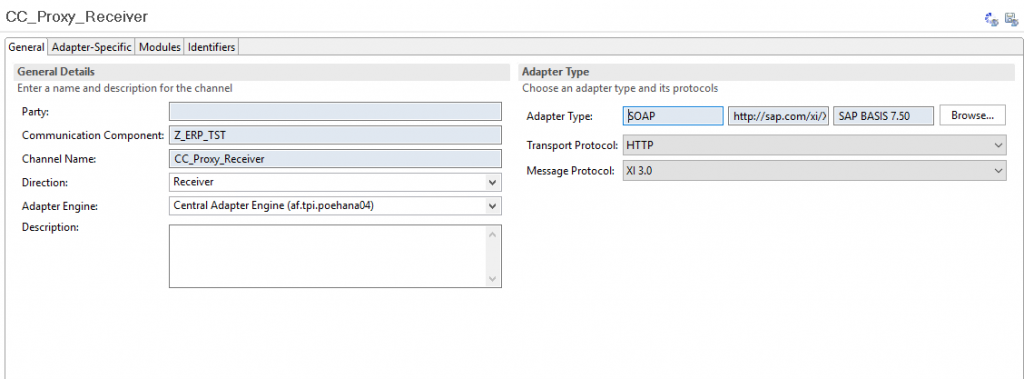Click the SOAP adapter type field

click(673, 116)
